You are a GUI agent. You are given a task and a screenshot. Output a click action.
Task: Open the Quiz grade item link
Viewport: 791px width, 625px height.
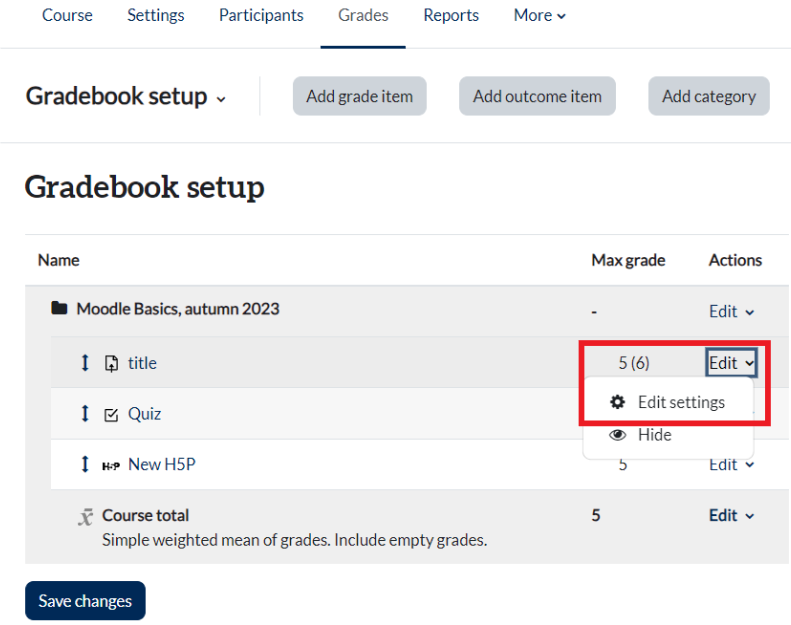click(144, 414)
